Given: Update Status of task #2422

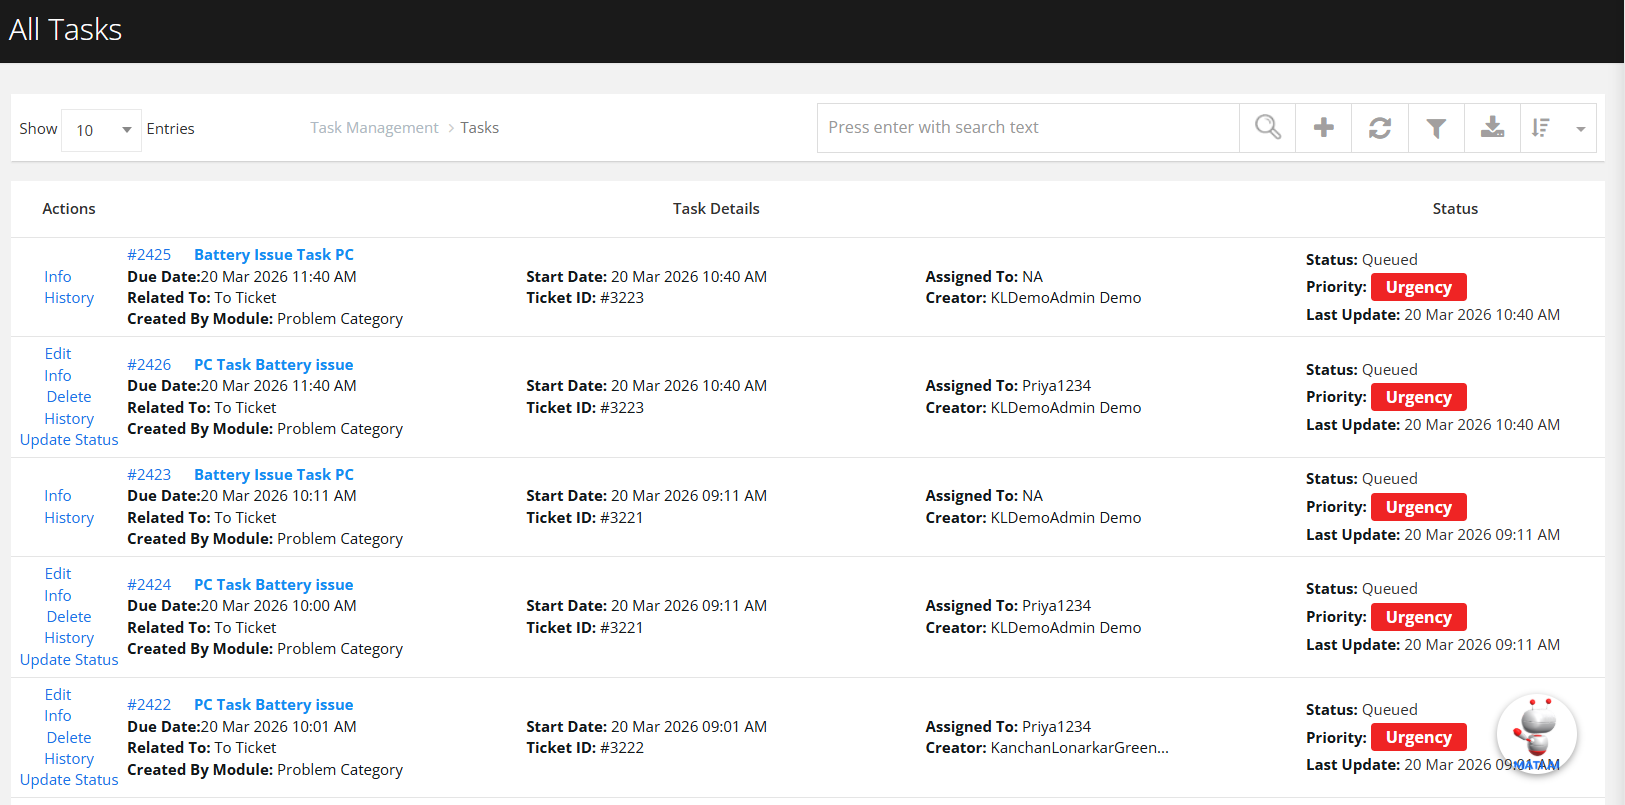Looking at the screenshot, I should (x=69, y=780).
